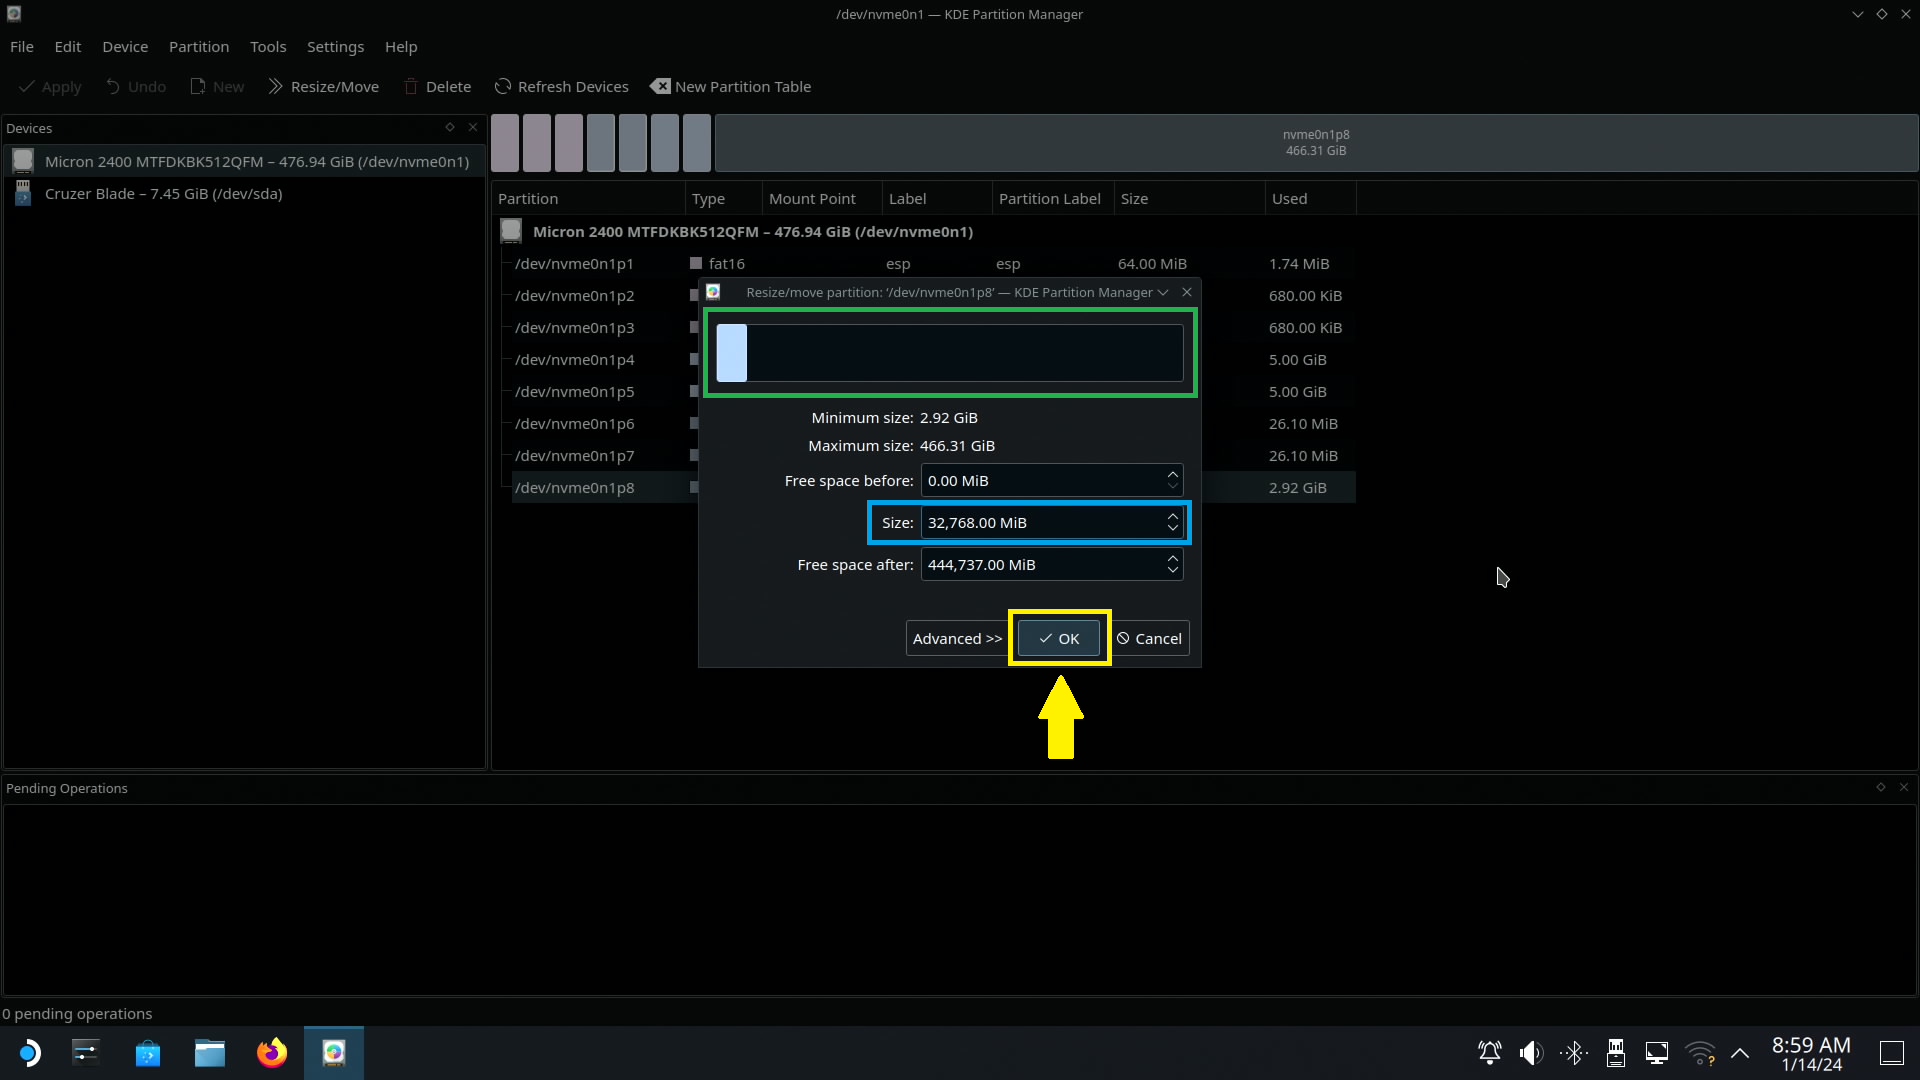Open Firefox from the taskbar
This screenshot has width=1920, height=1080.
[271, 1053]
